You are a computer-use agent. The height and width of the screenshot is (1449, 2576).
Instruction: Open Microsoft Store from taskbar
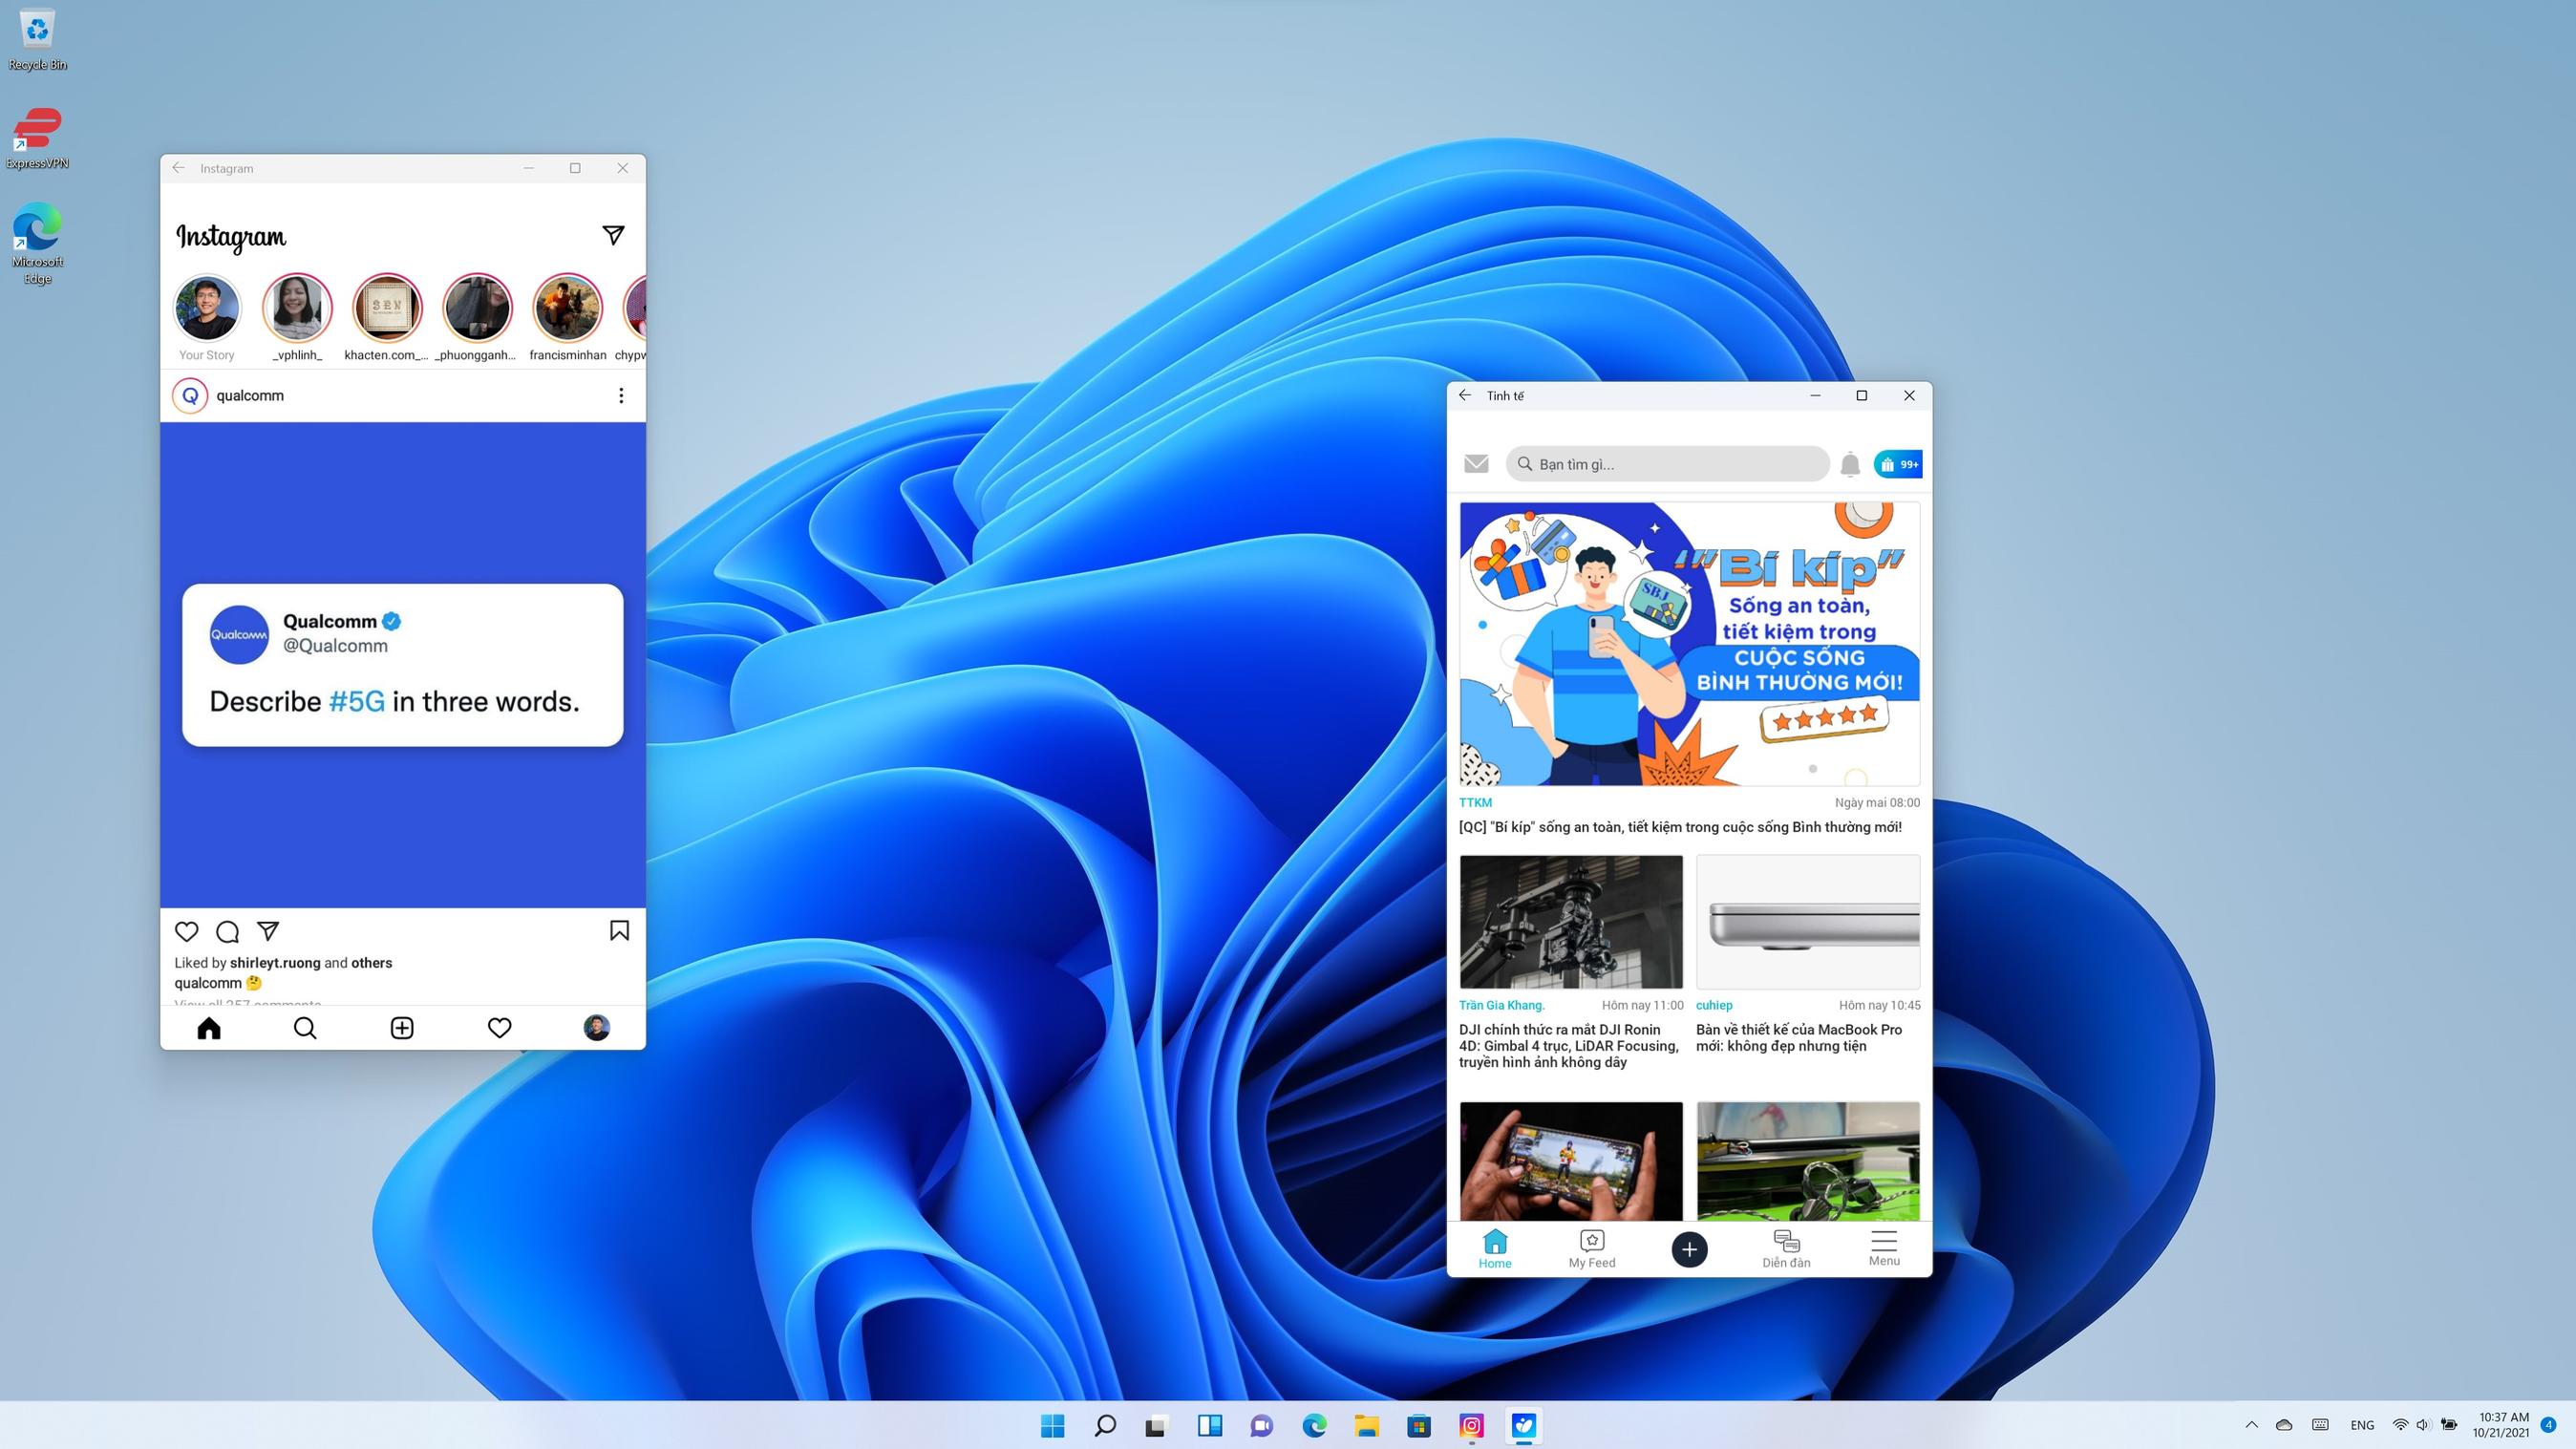tap(1419, 1426)
